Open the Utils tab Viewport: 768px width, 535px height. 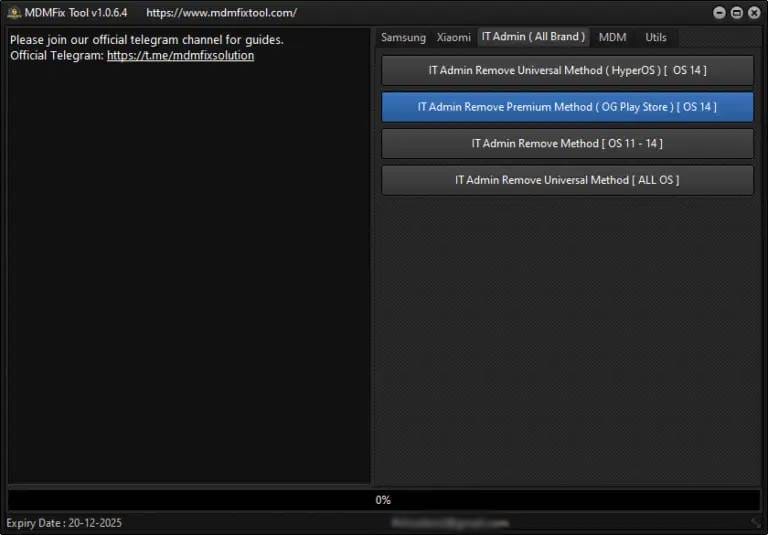click(656, 37)
